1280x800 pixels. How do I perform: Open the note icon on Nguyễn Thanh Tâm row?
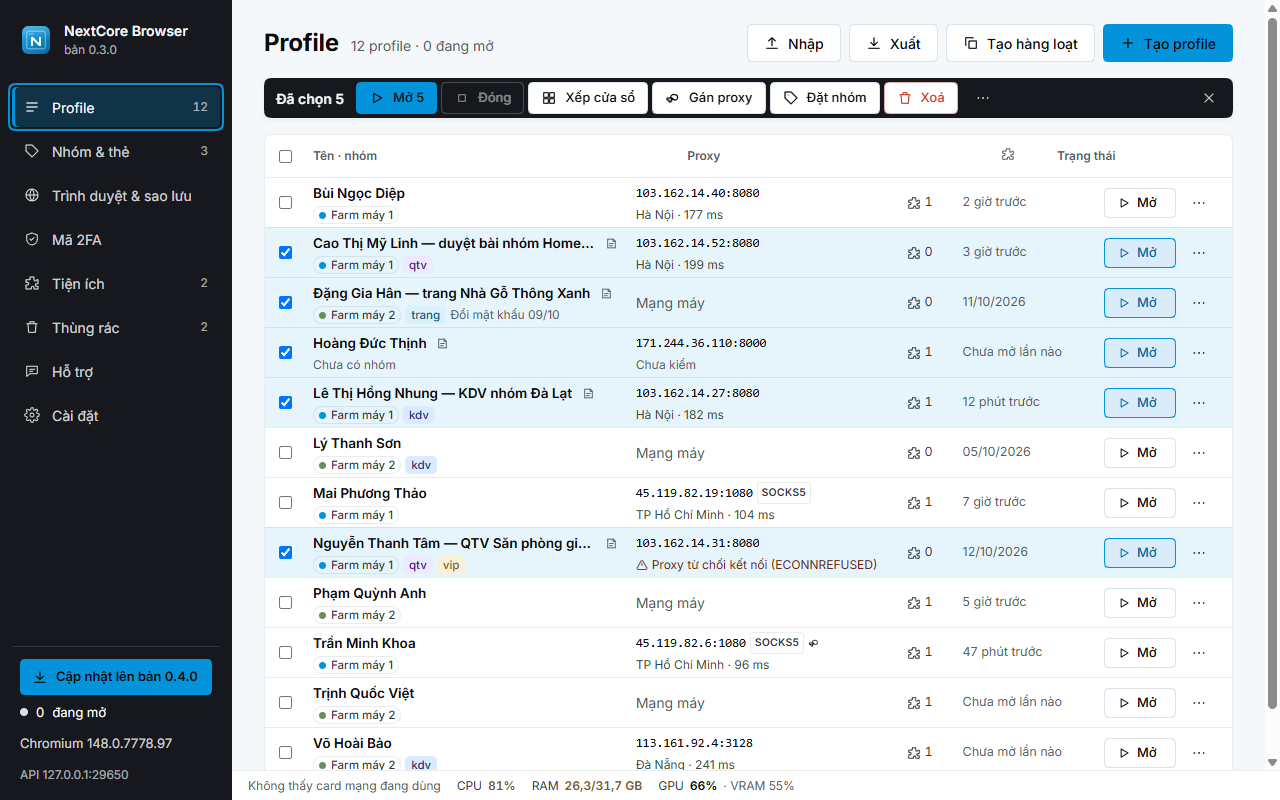click(612, 544)
